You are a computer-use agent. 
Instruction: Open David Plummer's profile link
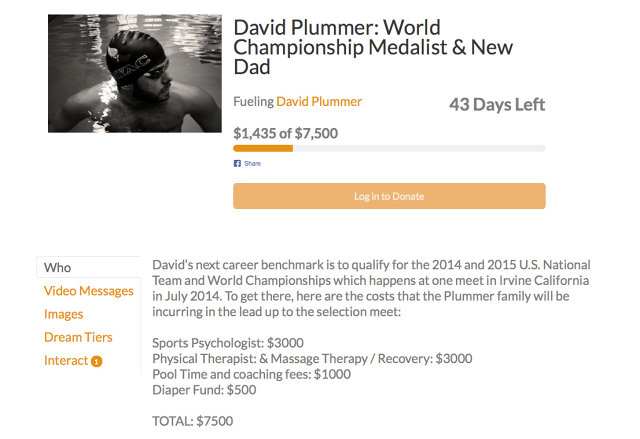[319, 102]
